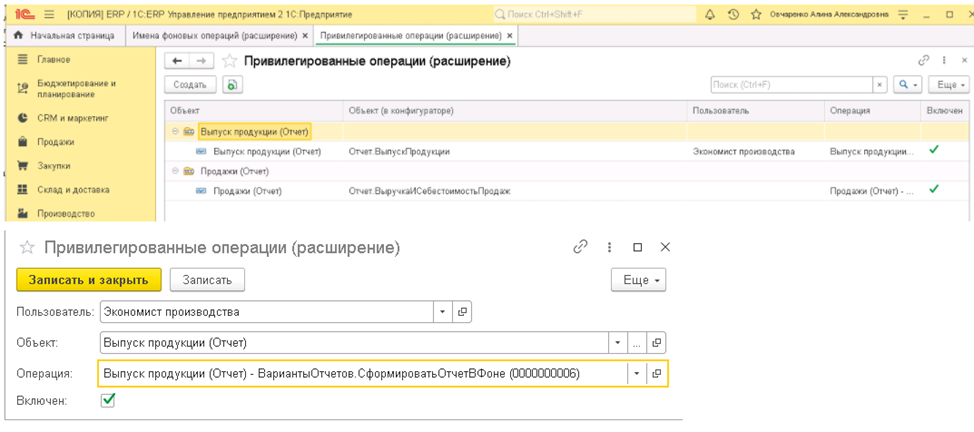The width and height of the screenshot is (974, 432).
Task: Add dialog form to favorites via star
Action: pyautogui.click(x=28, y=247)
